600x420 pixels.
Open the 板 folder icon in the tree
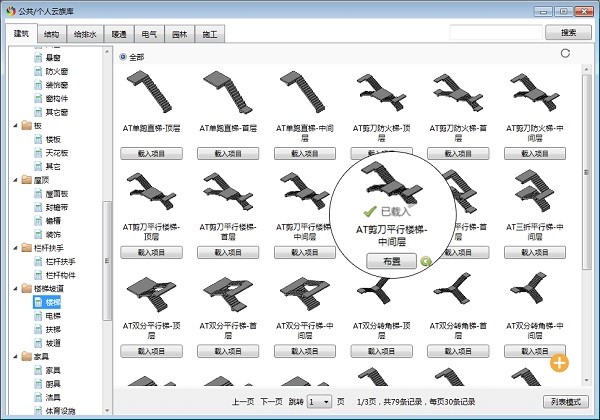click(26, 126)
